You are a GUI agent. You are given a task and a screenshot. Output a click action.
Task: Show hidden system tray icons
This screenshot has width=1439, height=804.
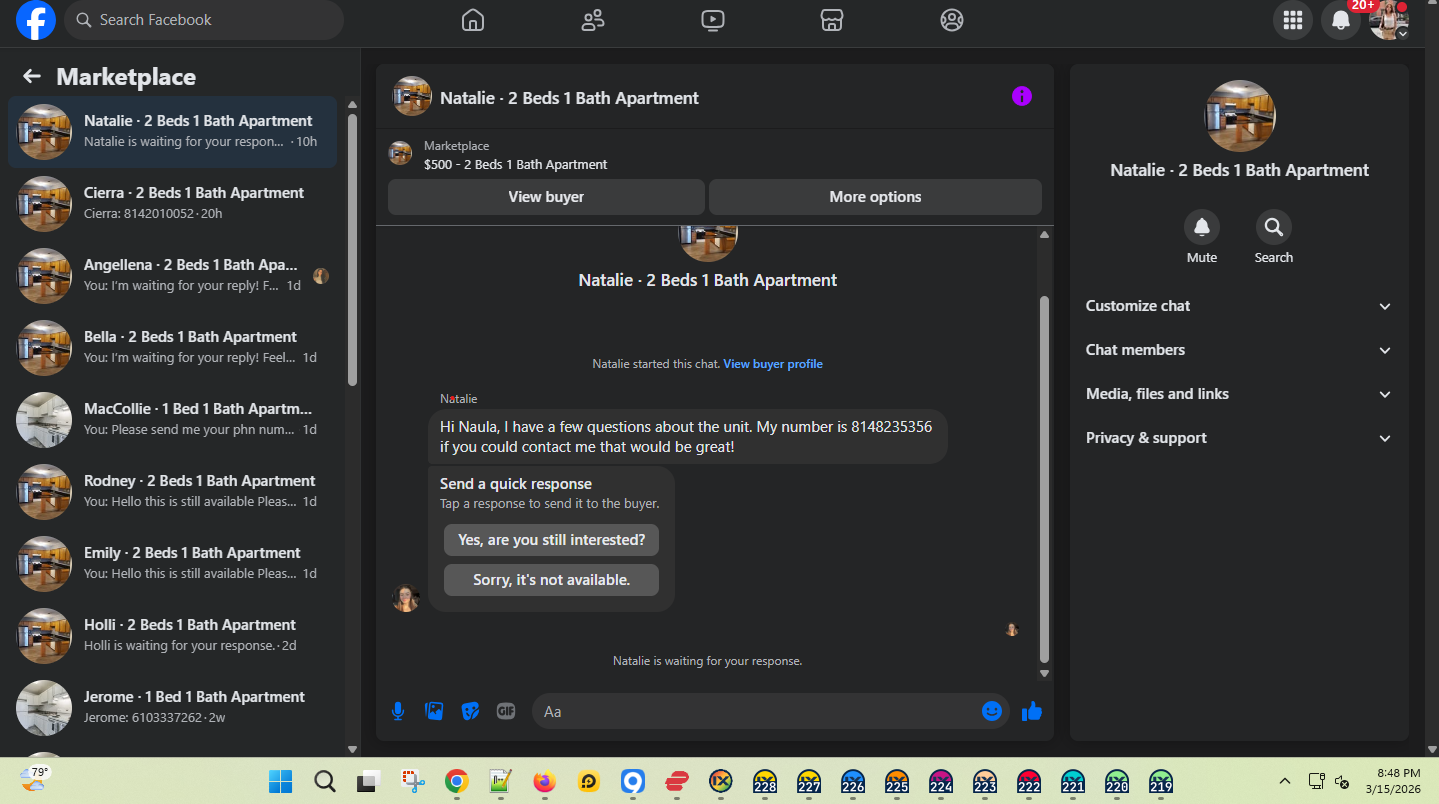pos(1285,781)
